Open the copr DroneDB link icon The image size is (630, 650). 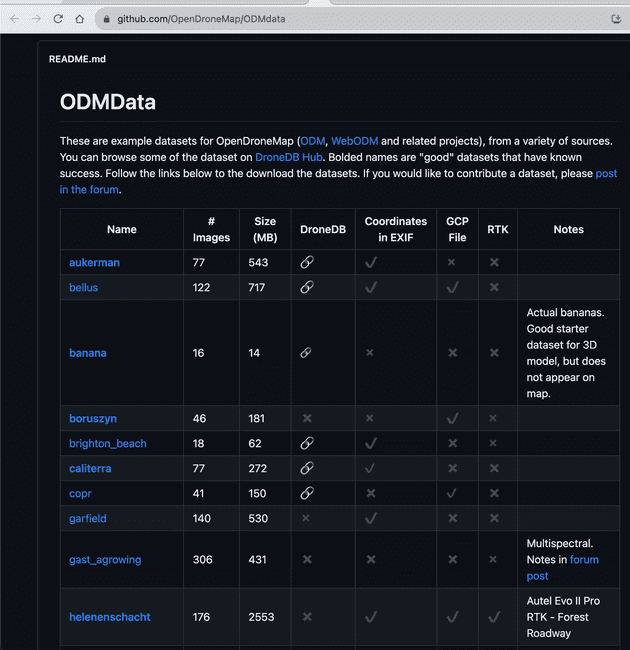[307, 493]
